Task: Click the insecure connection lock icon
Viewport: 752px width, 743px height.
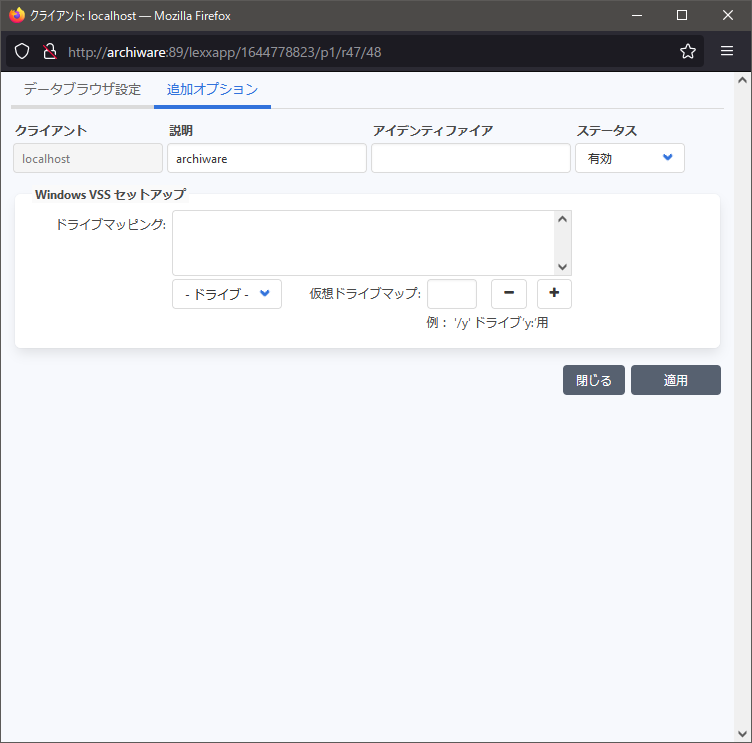Action: 49,52
